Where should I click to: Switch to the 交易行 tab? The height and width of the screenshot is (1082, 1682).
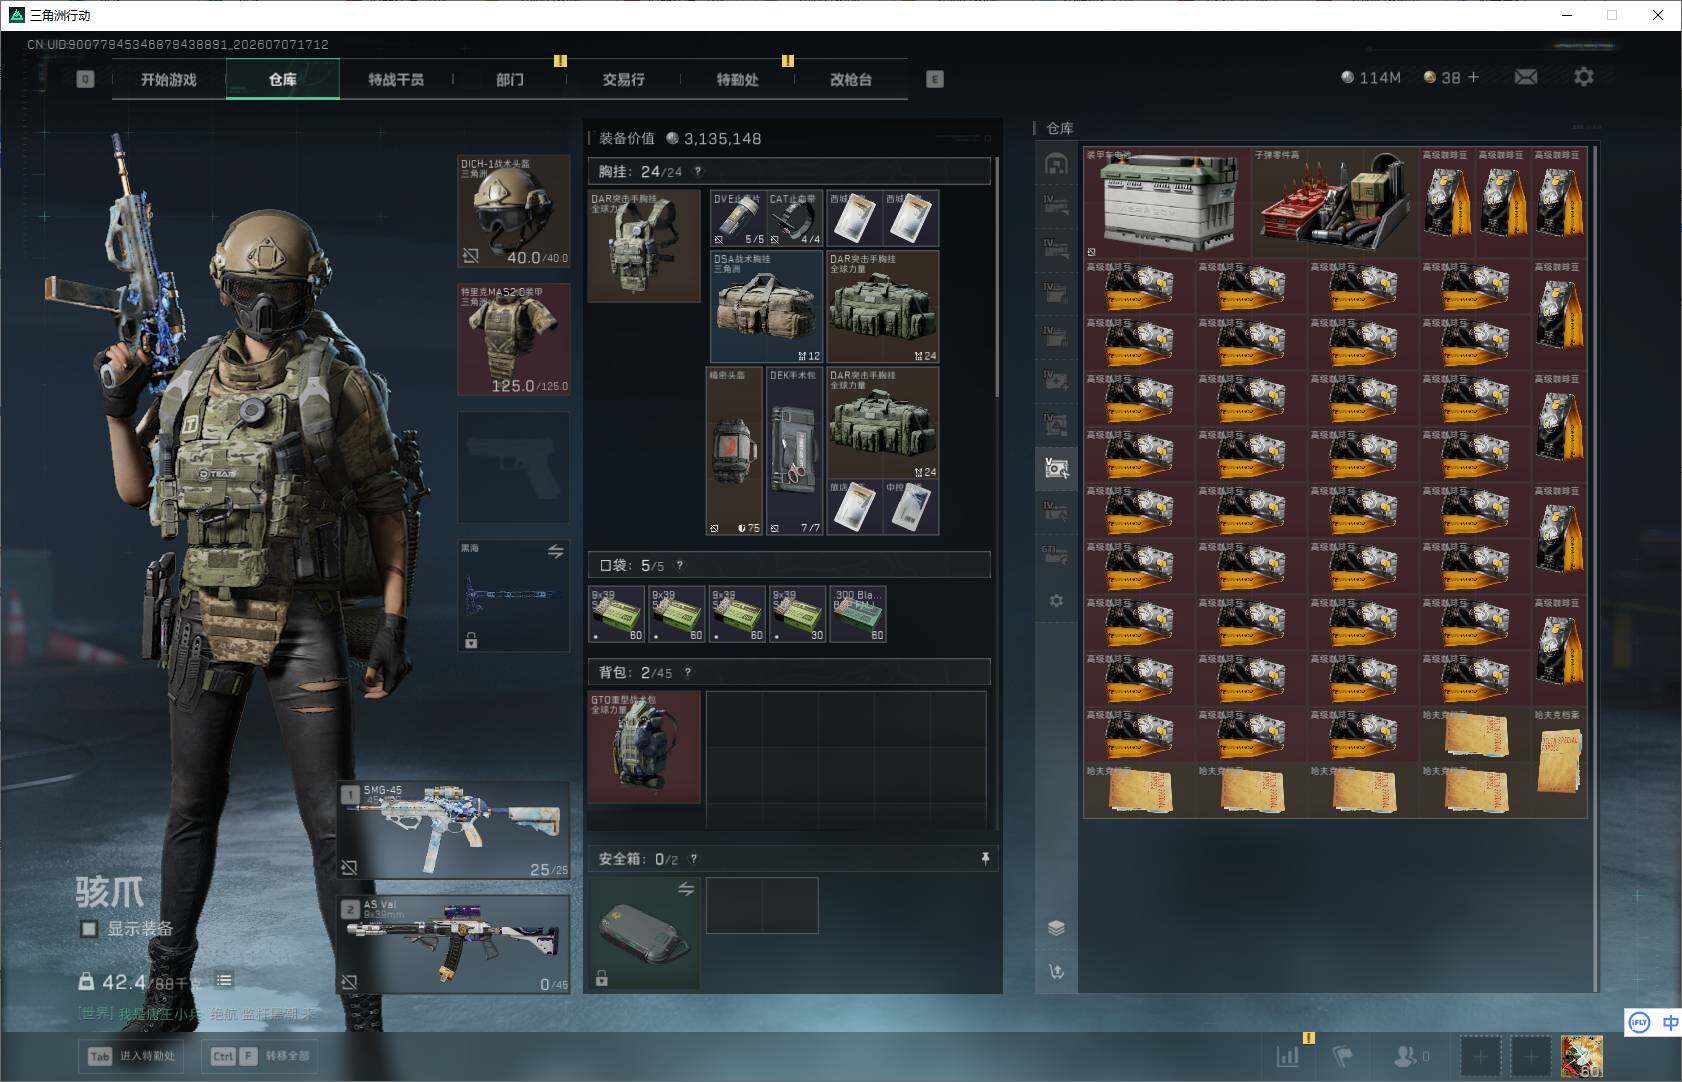click(x=623, y=79)
